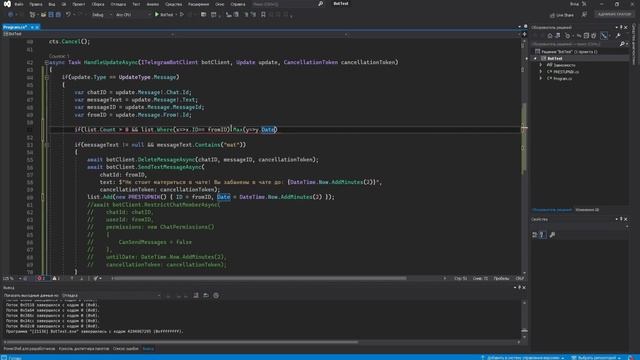Click the red error count indicator
Viewport: 640px width, 360px height.
41,278
